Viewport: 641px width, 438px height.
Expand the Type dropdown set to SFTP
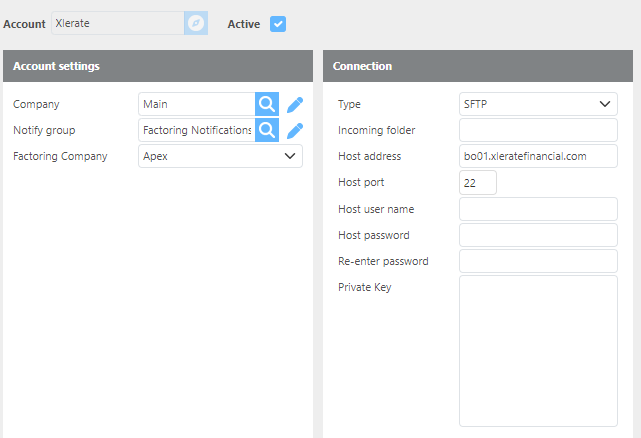[538, 104]
